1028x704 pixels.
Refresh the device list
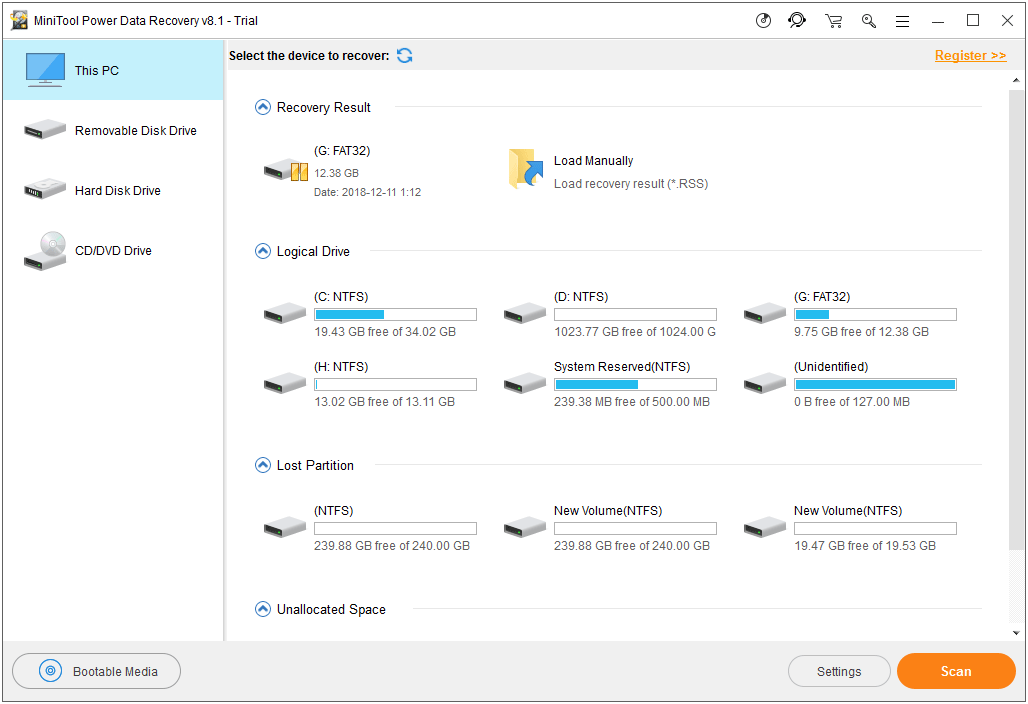(x=404, y=56)
